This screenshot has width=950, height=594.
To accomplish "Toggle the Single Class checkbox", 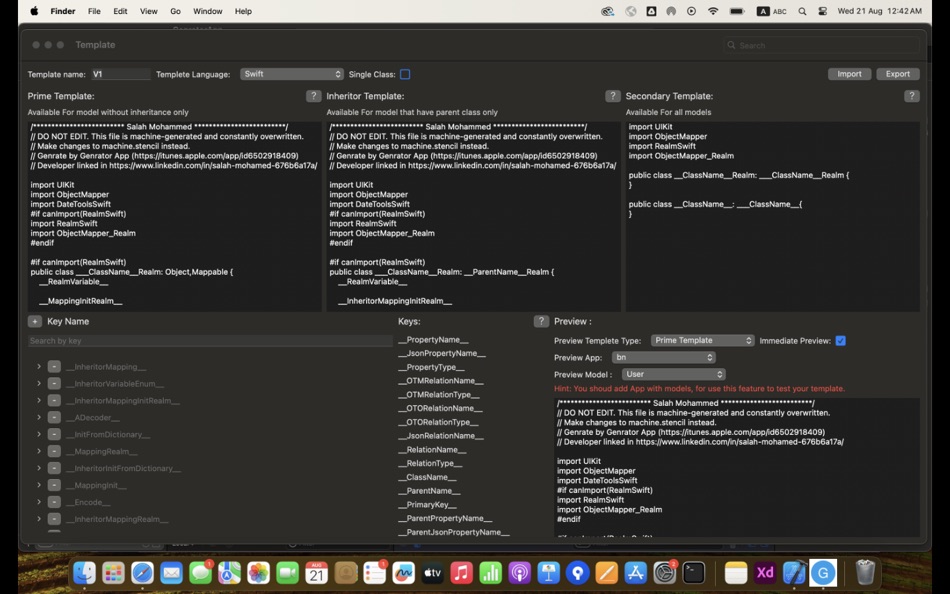I will [x=404, y=73].
